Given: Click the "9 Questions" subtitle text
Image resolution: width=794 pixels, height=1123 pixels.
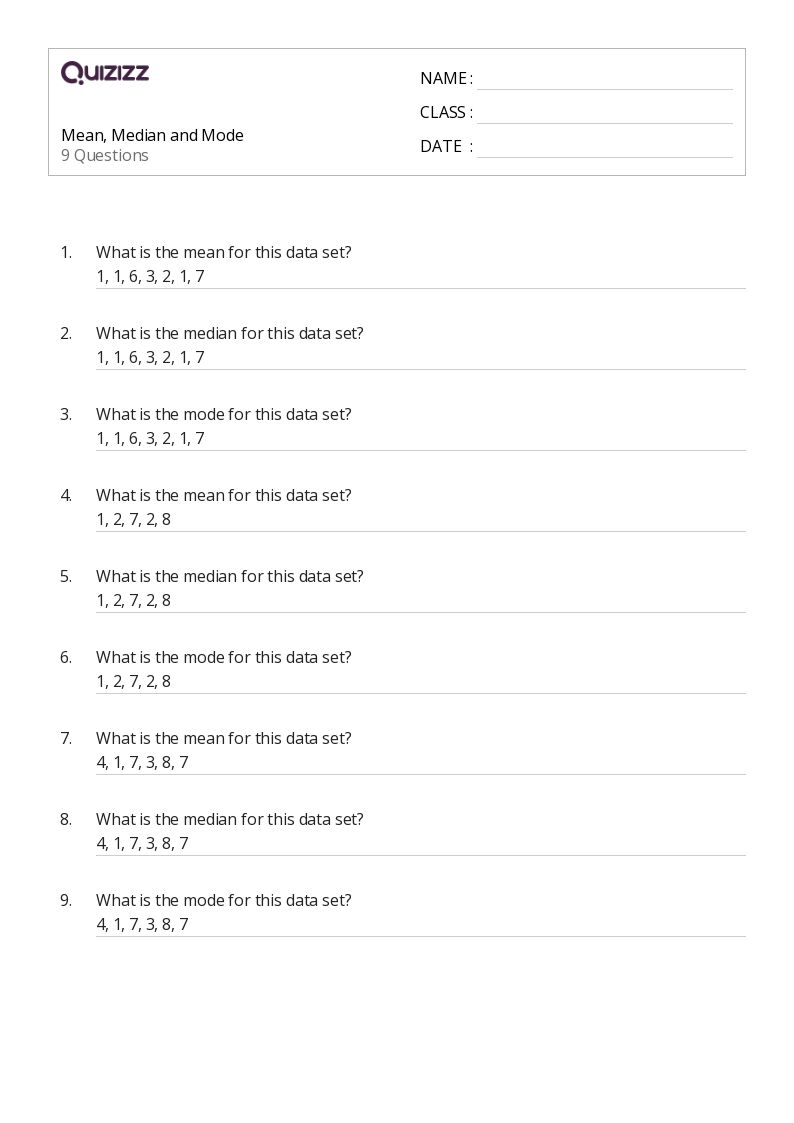Looking at the screenshot, I should point(105,155).
